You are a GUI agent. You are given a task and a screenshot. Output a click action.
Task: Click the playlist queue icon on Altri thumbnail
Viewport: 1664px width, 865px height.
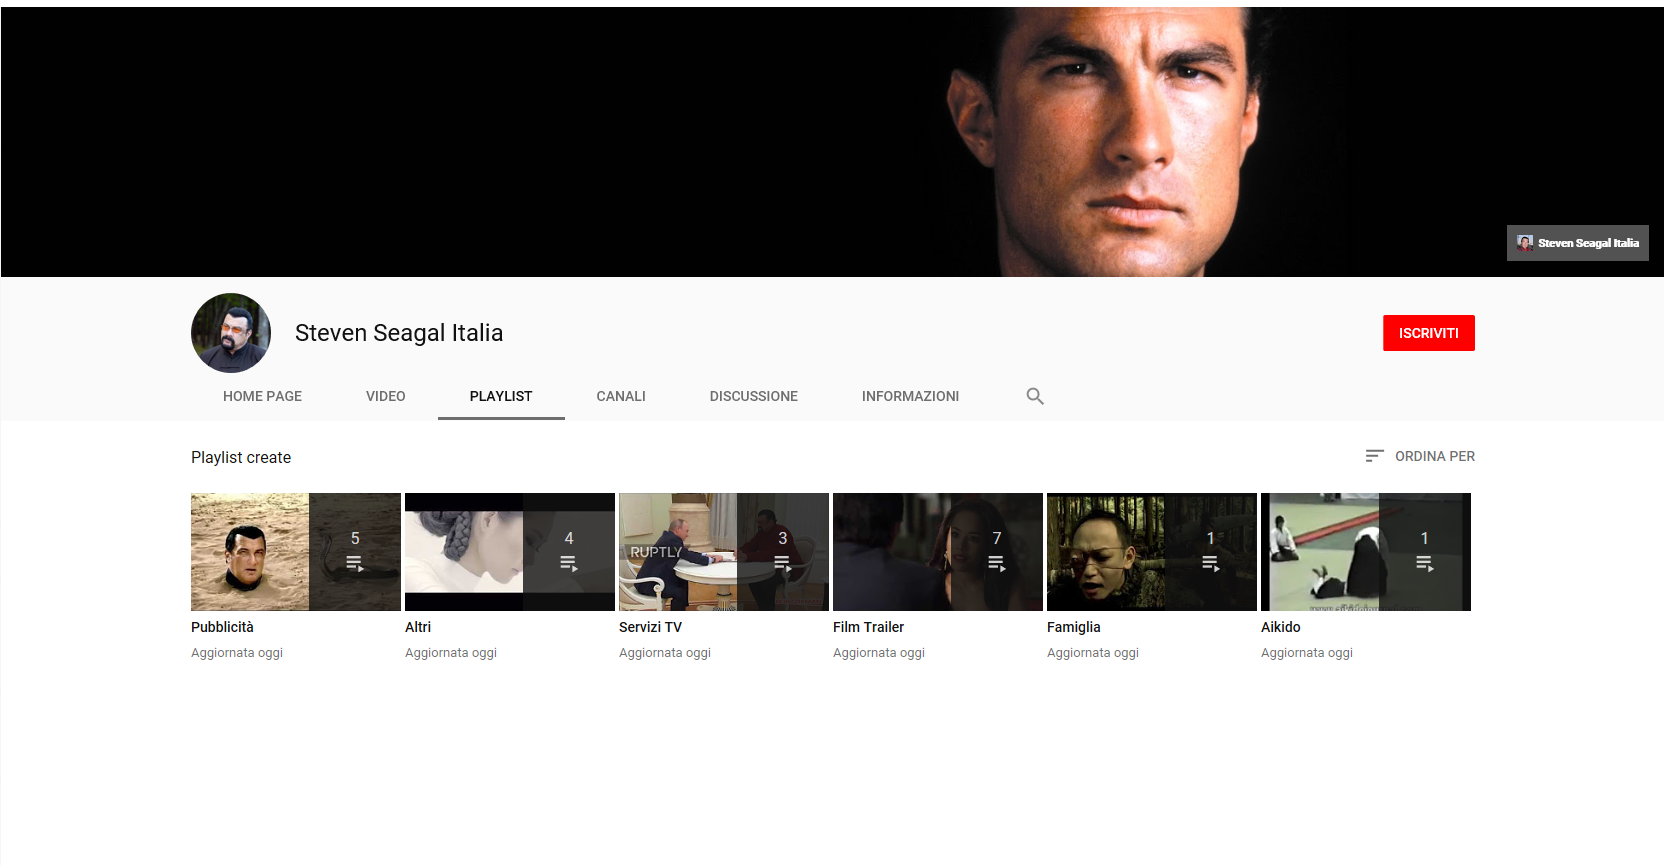569,564
